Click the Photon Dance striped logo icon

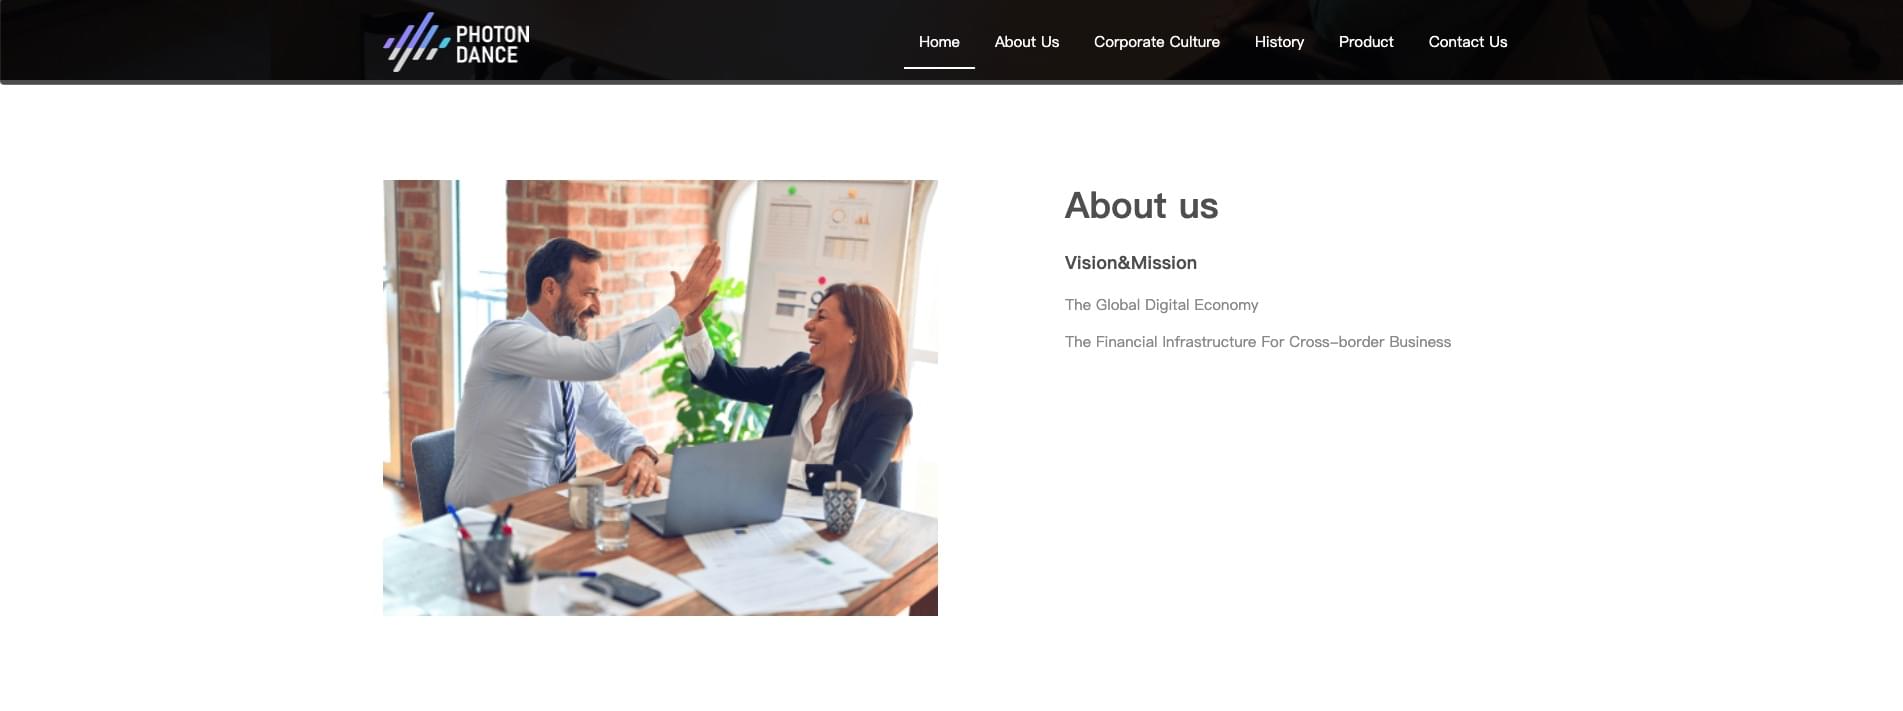[416, 42]
